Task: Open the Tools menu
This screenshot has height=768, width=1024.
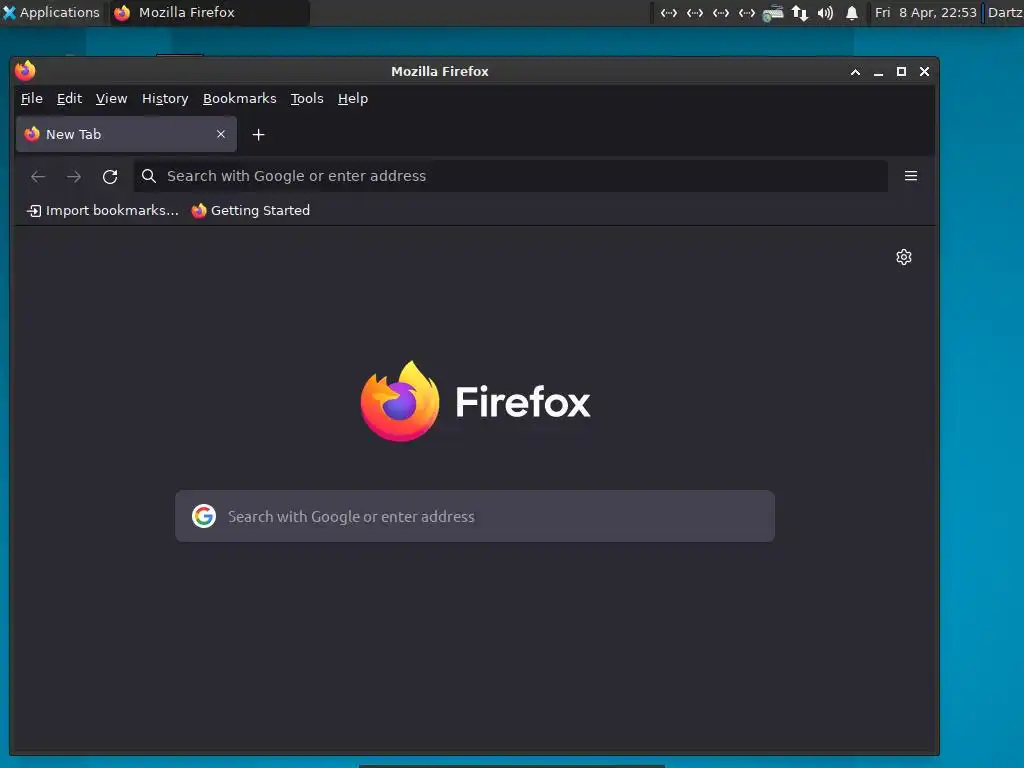Action: [x=307, y=99]
